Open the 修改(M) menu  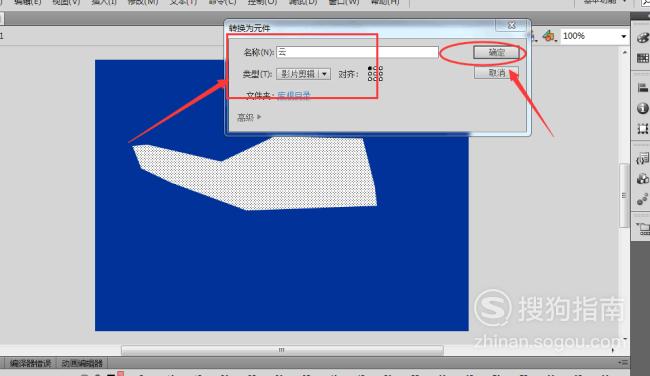(143, 2)
